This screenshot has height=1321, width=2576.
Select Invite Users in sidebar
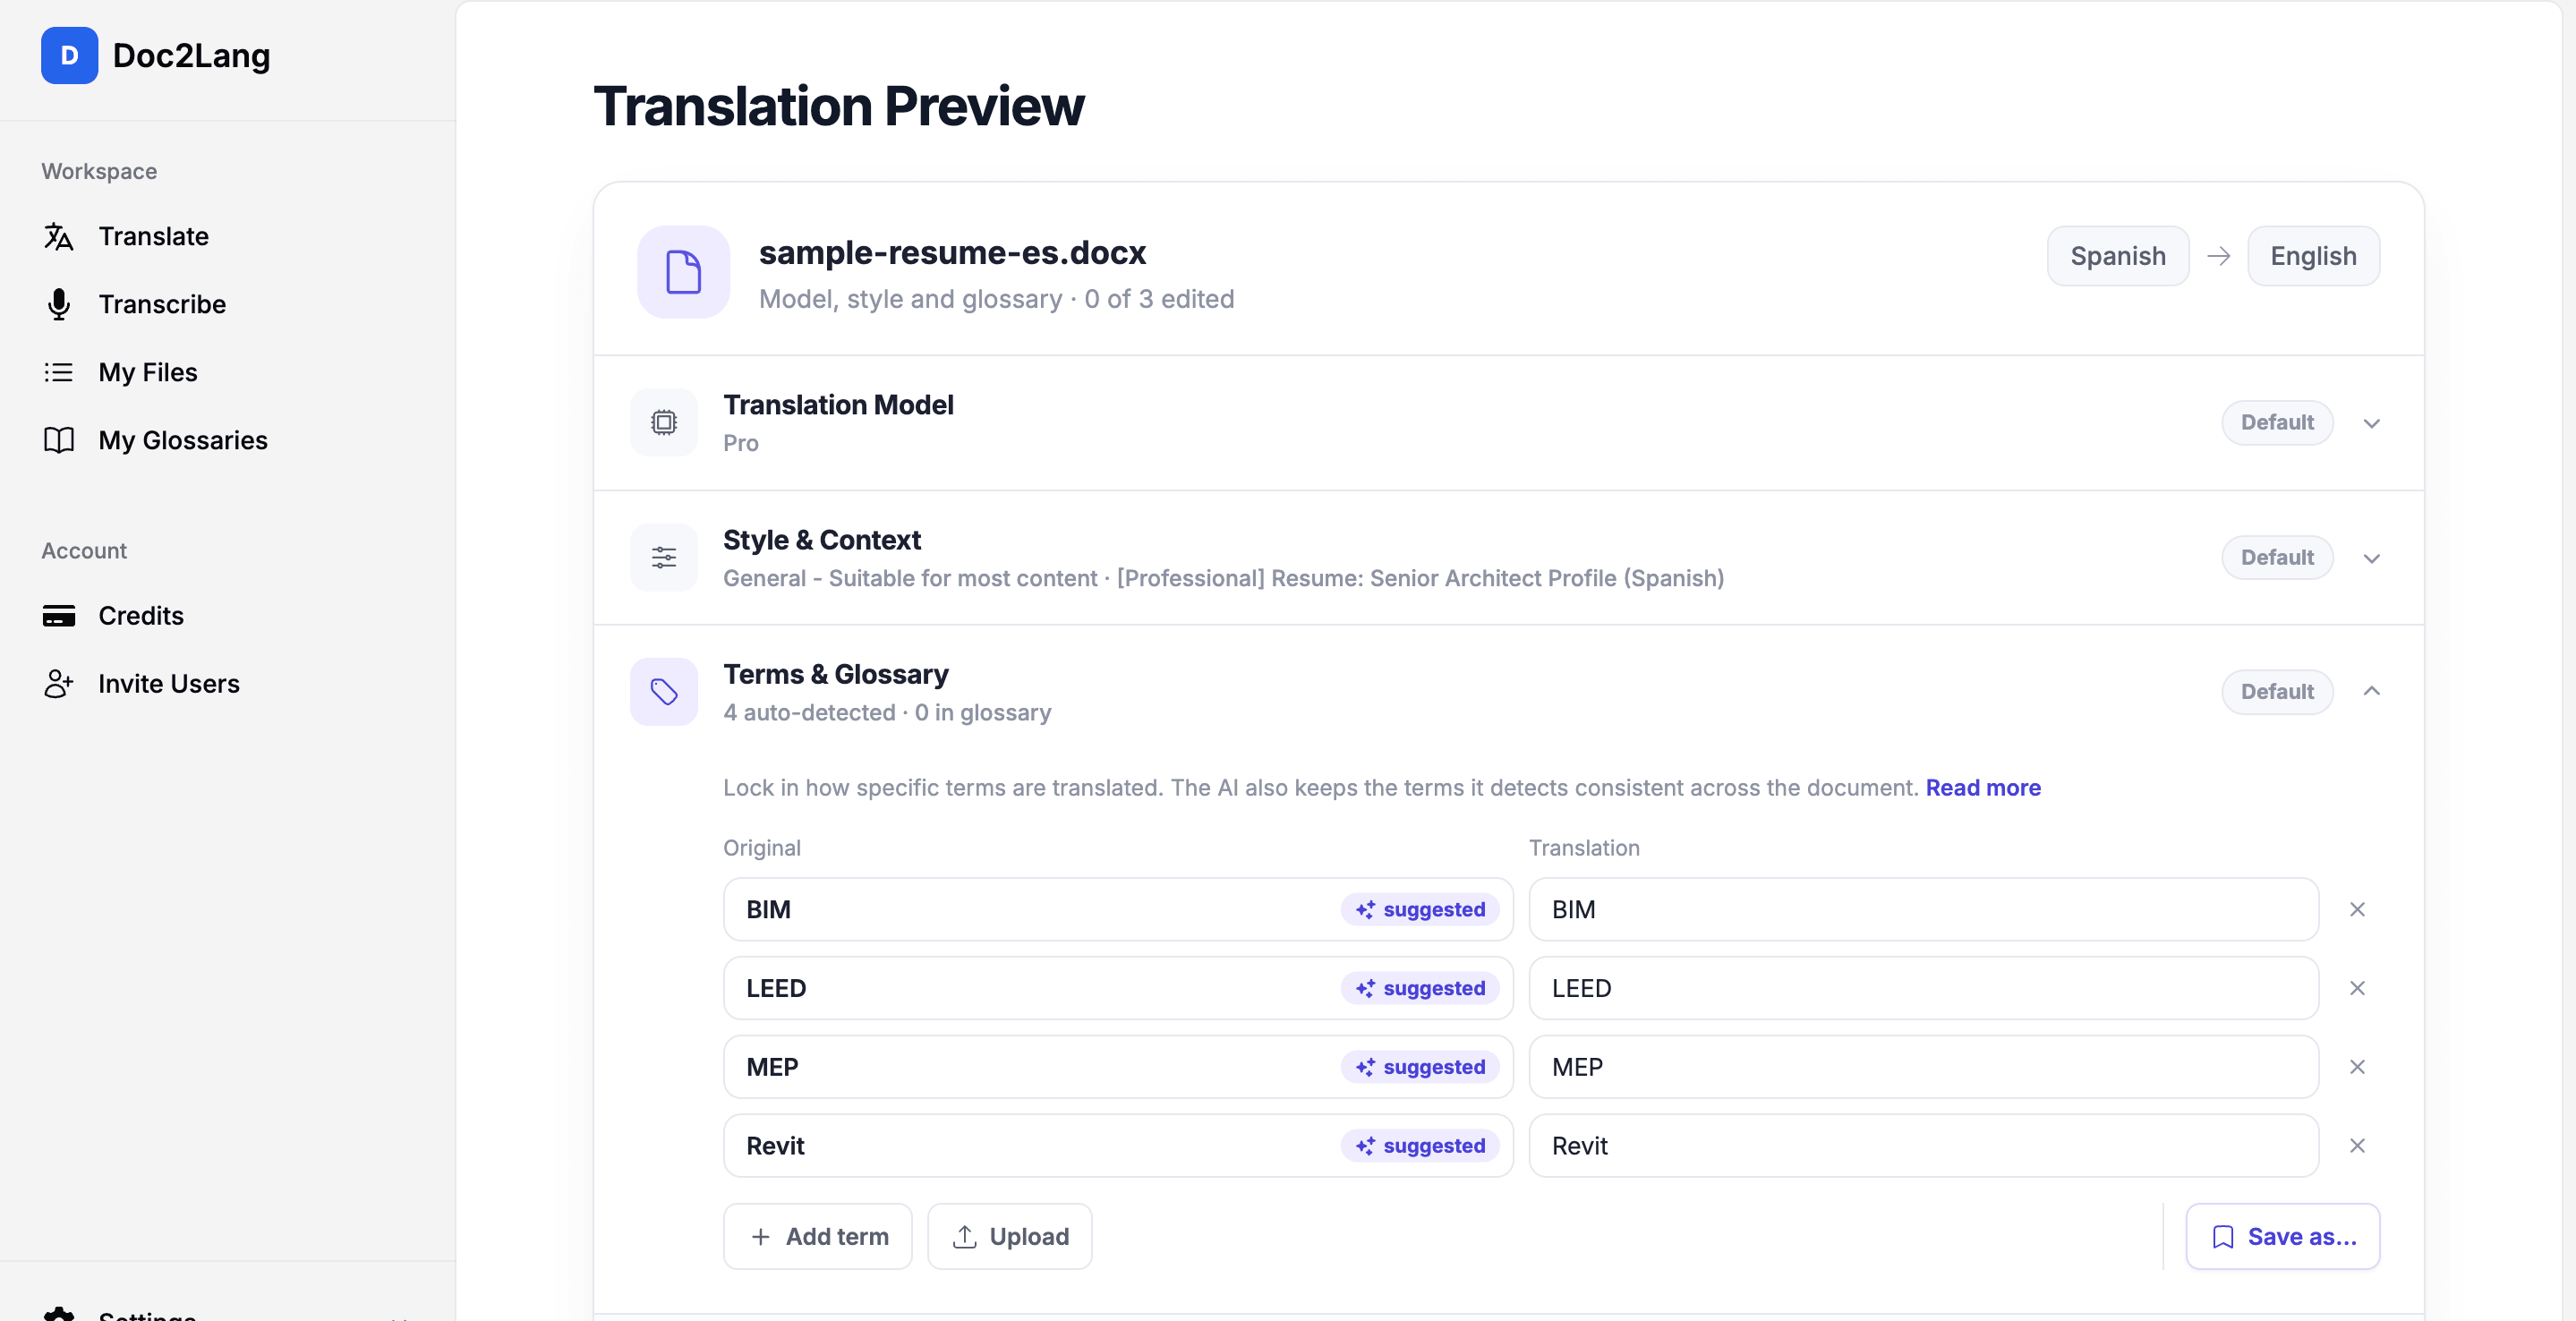pos(169,683)
